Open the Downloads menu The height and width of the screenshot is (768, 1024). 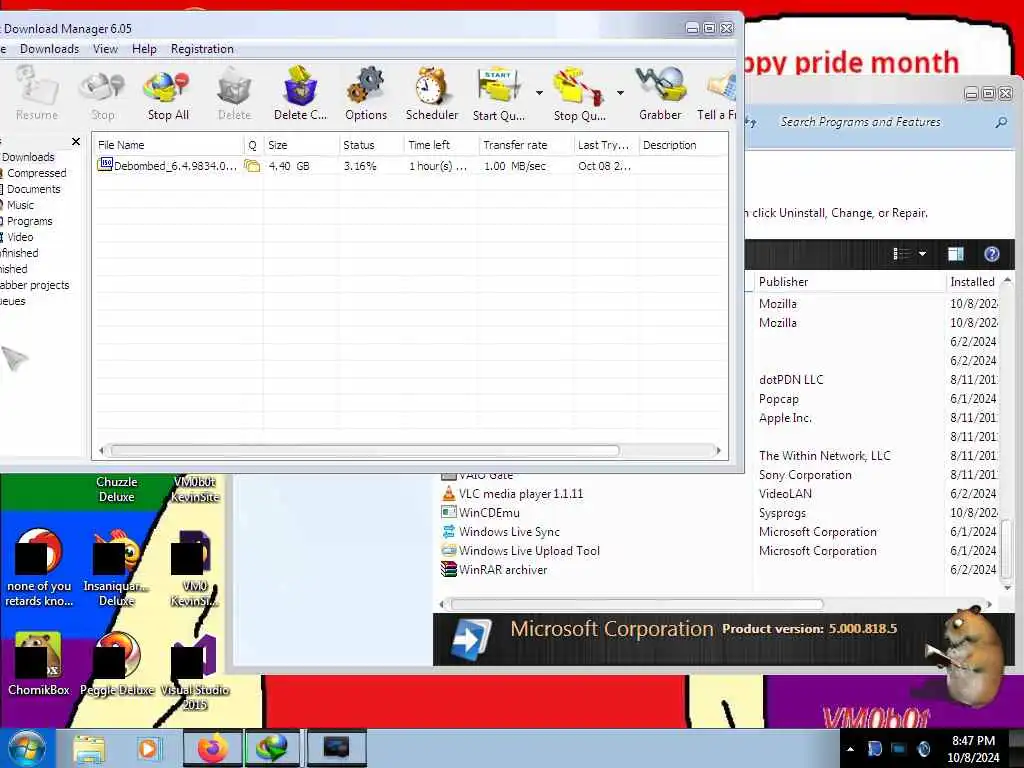pos(50,49)
